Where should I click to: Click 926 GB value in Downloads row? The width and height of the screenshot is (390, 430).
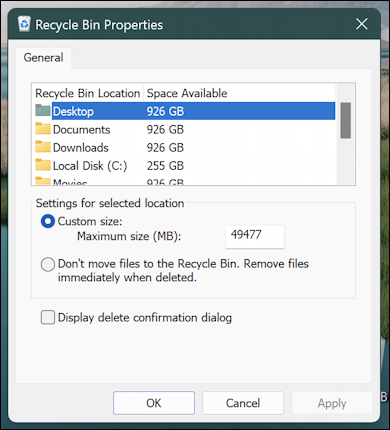click(x=165, y=147)
